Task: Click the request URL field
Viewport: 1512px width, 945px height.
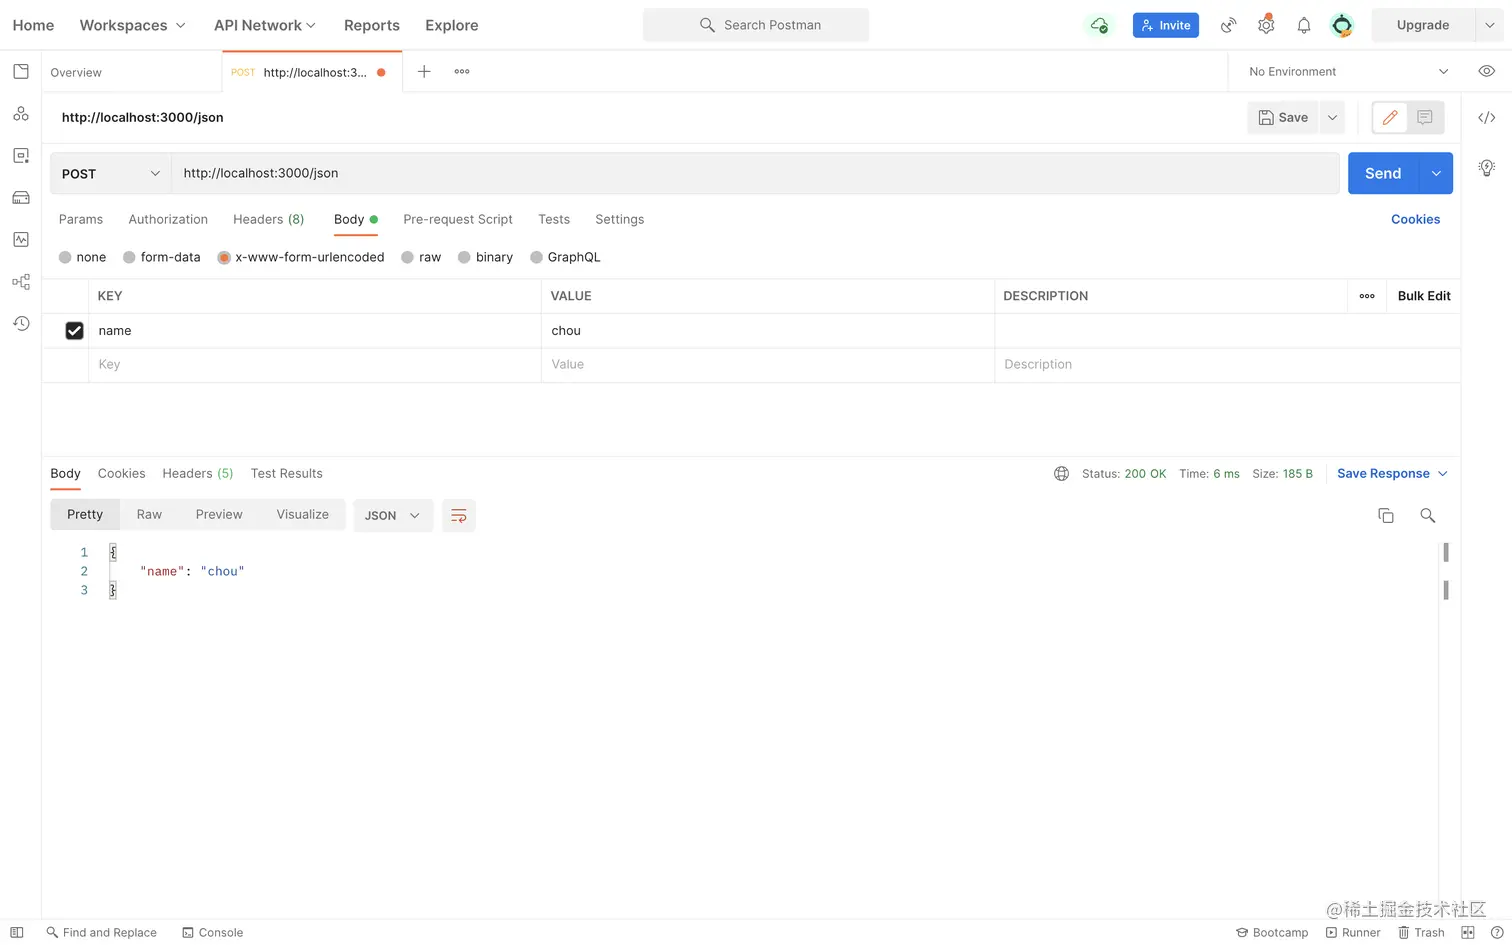Action: click(x=755, y=173)
